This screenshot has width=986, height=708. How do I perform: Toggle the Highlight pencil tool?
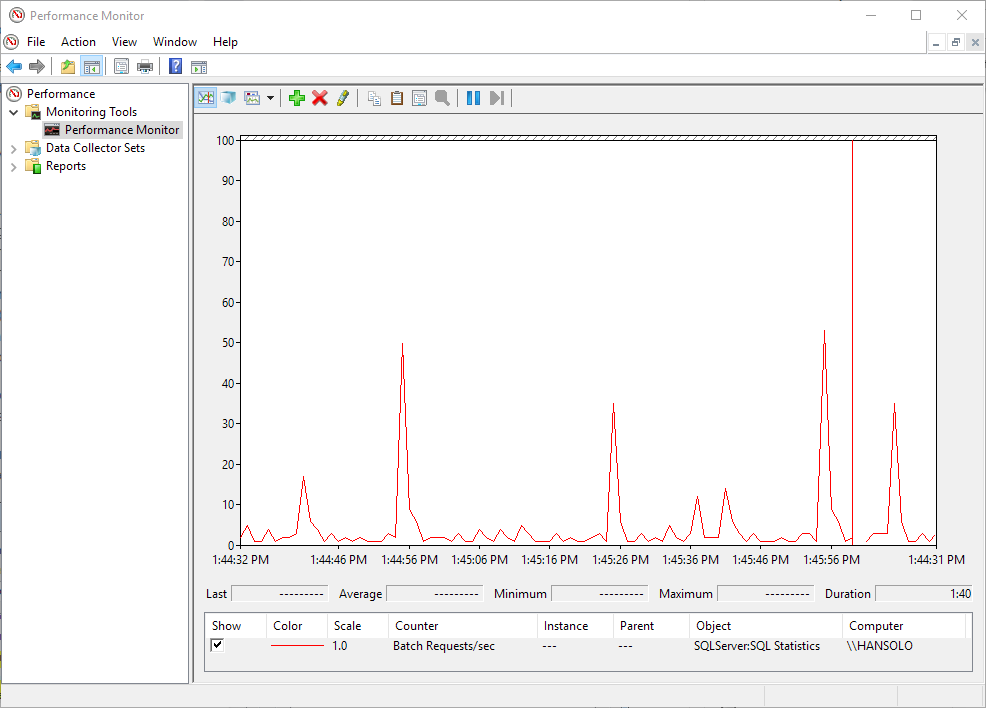[x=343, y=98]
